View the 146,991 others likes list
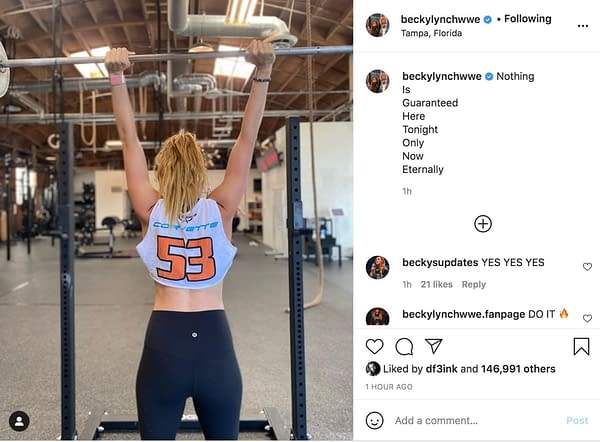600x442 pixels. 518,369
